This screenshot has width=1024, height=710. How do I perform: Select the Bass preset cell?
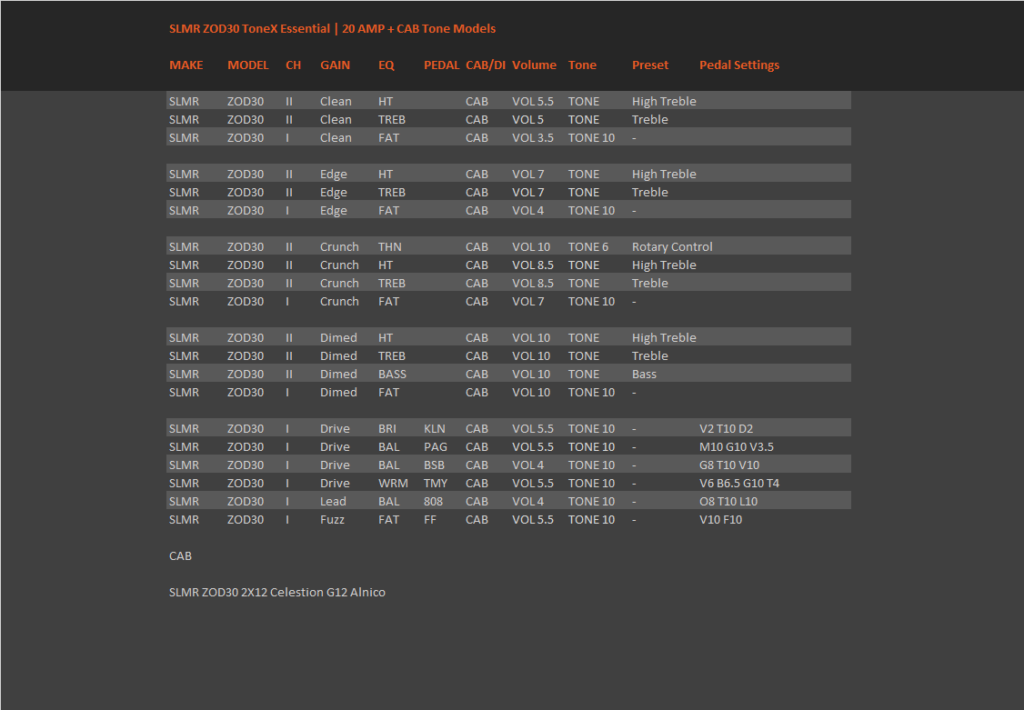644,374
